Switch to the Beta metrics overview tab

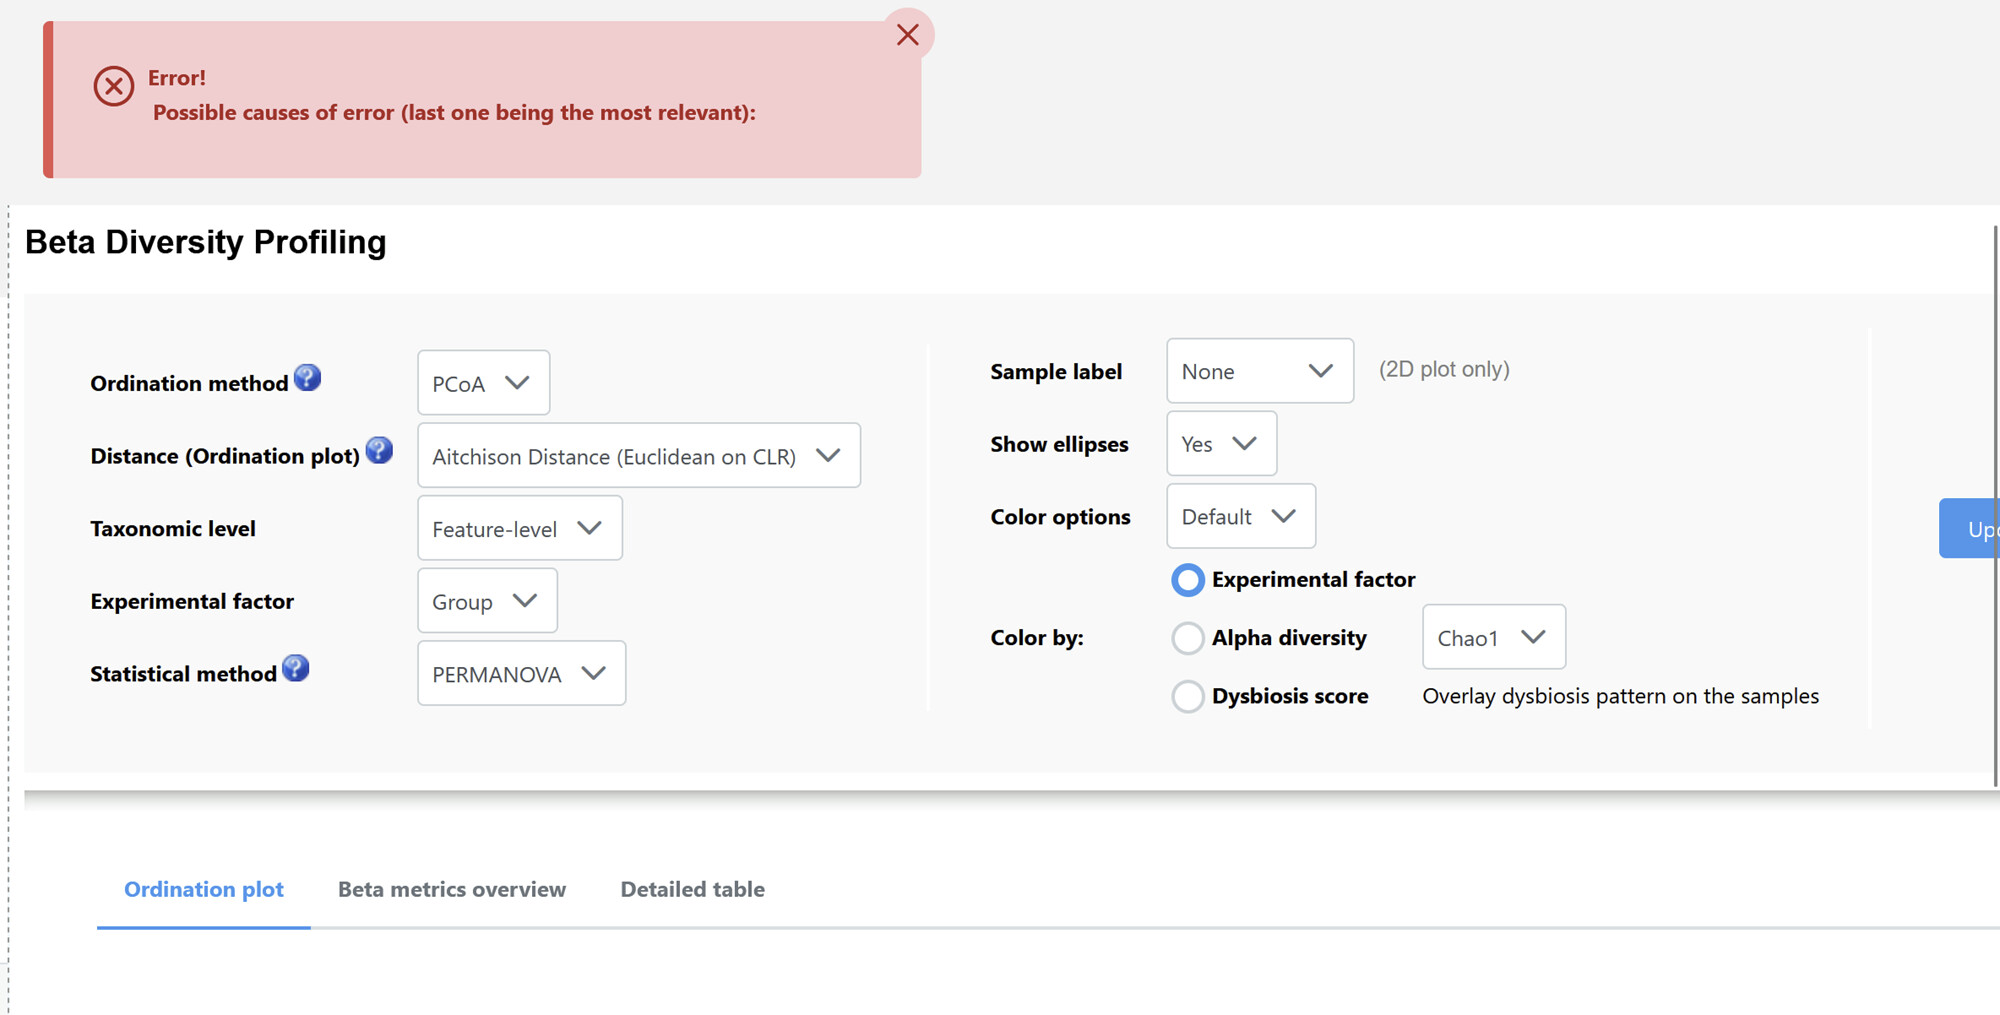tap(452, 889)
